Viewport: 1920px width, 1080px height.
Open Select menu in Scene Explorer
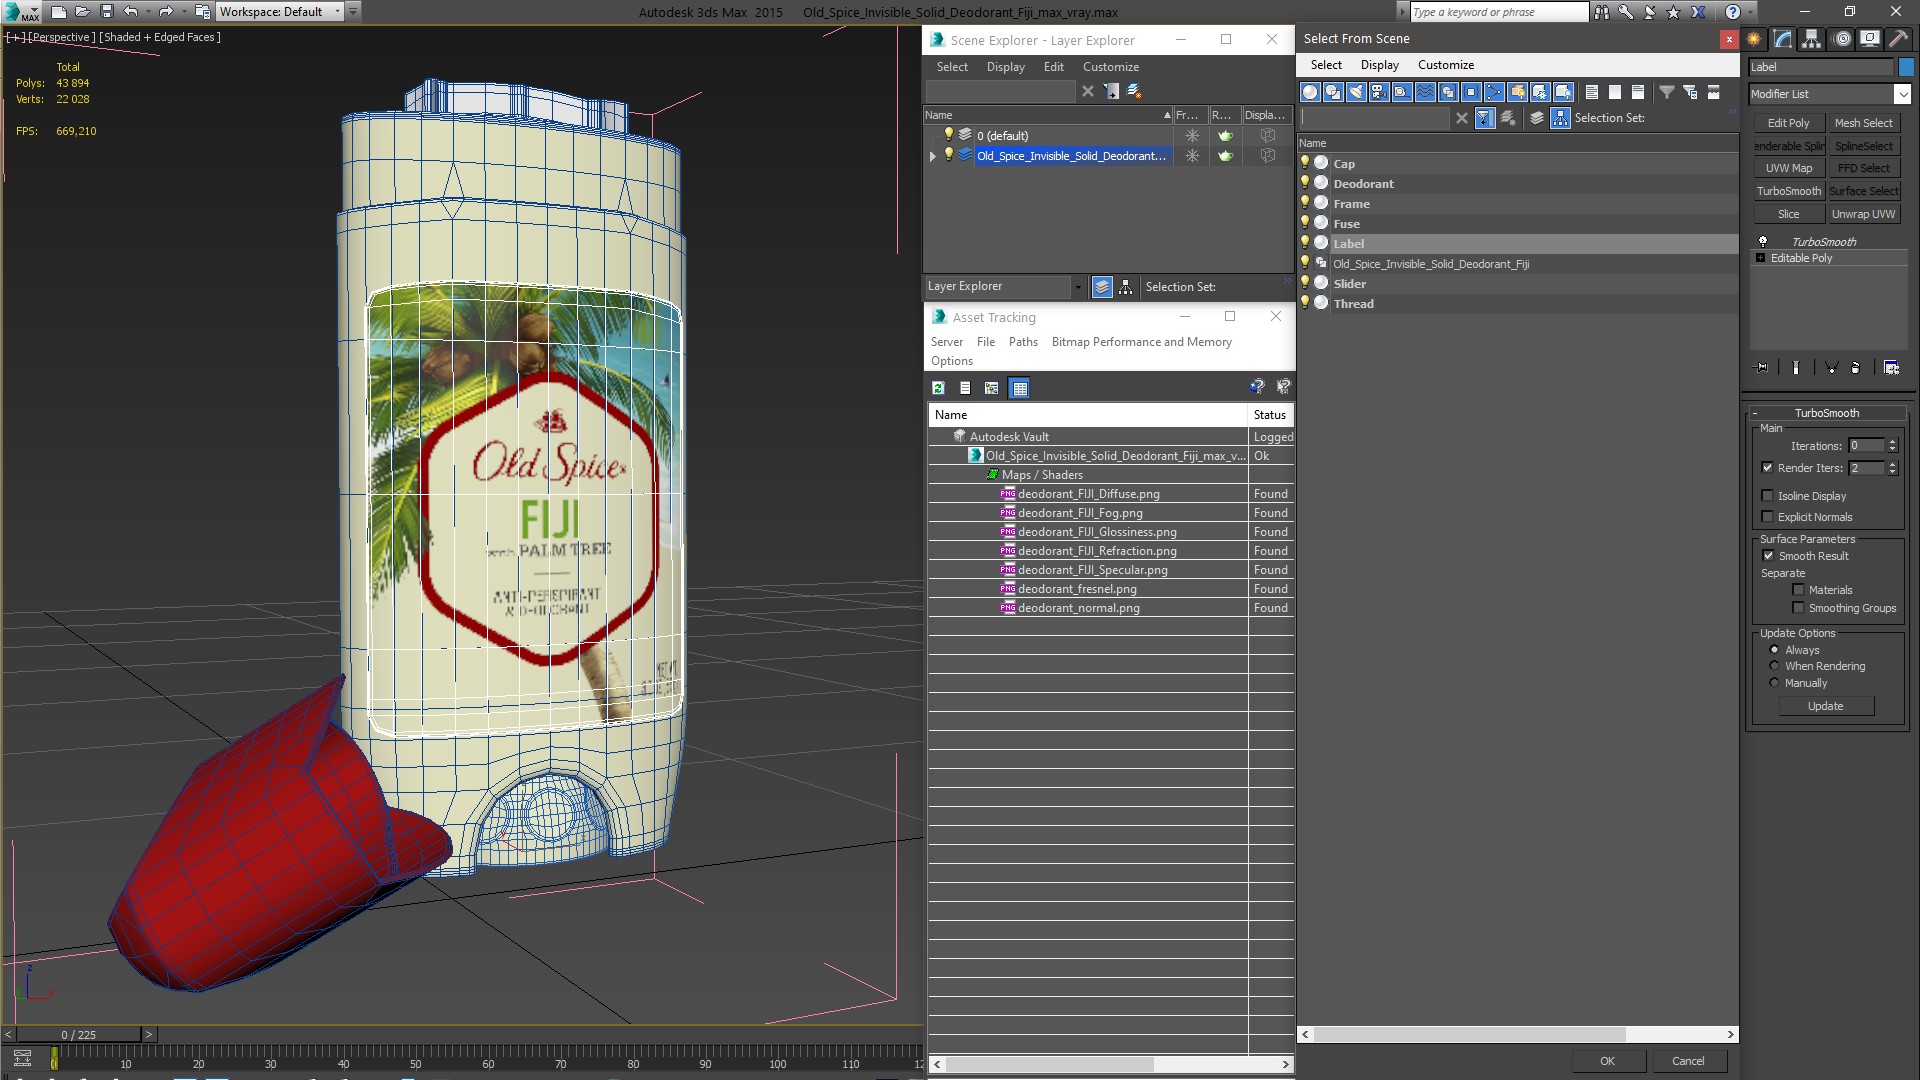[952, 67]
